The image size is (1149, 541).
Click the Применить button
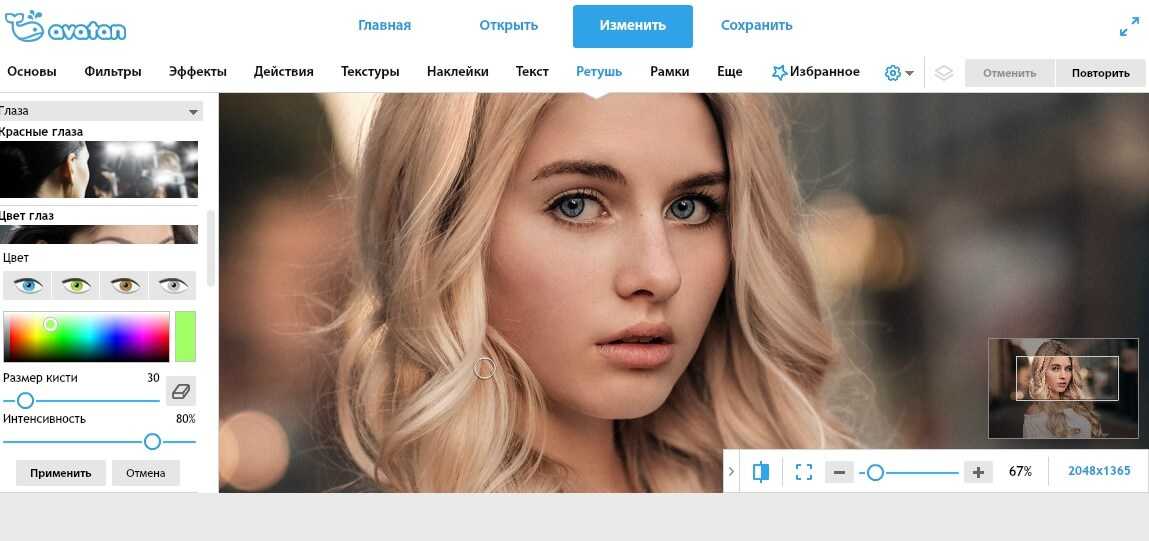click(61, 473)
